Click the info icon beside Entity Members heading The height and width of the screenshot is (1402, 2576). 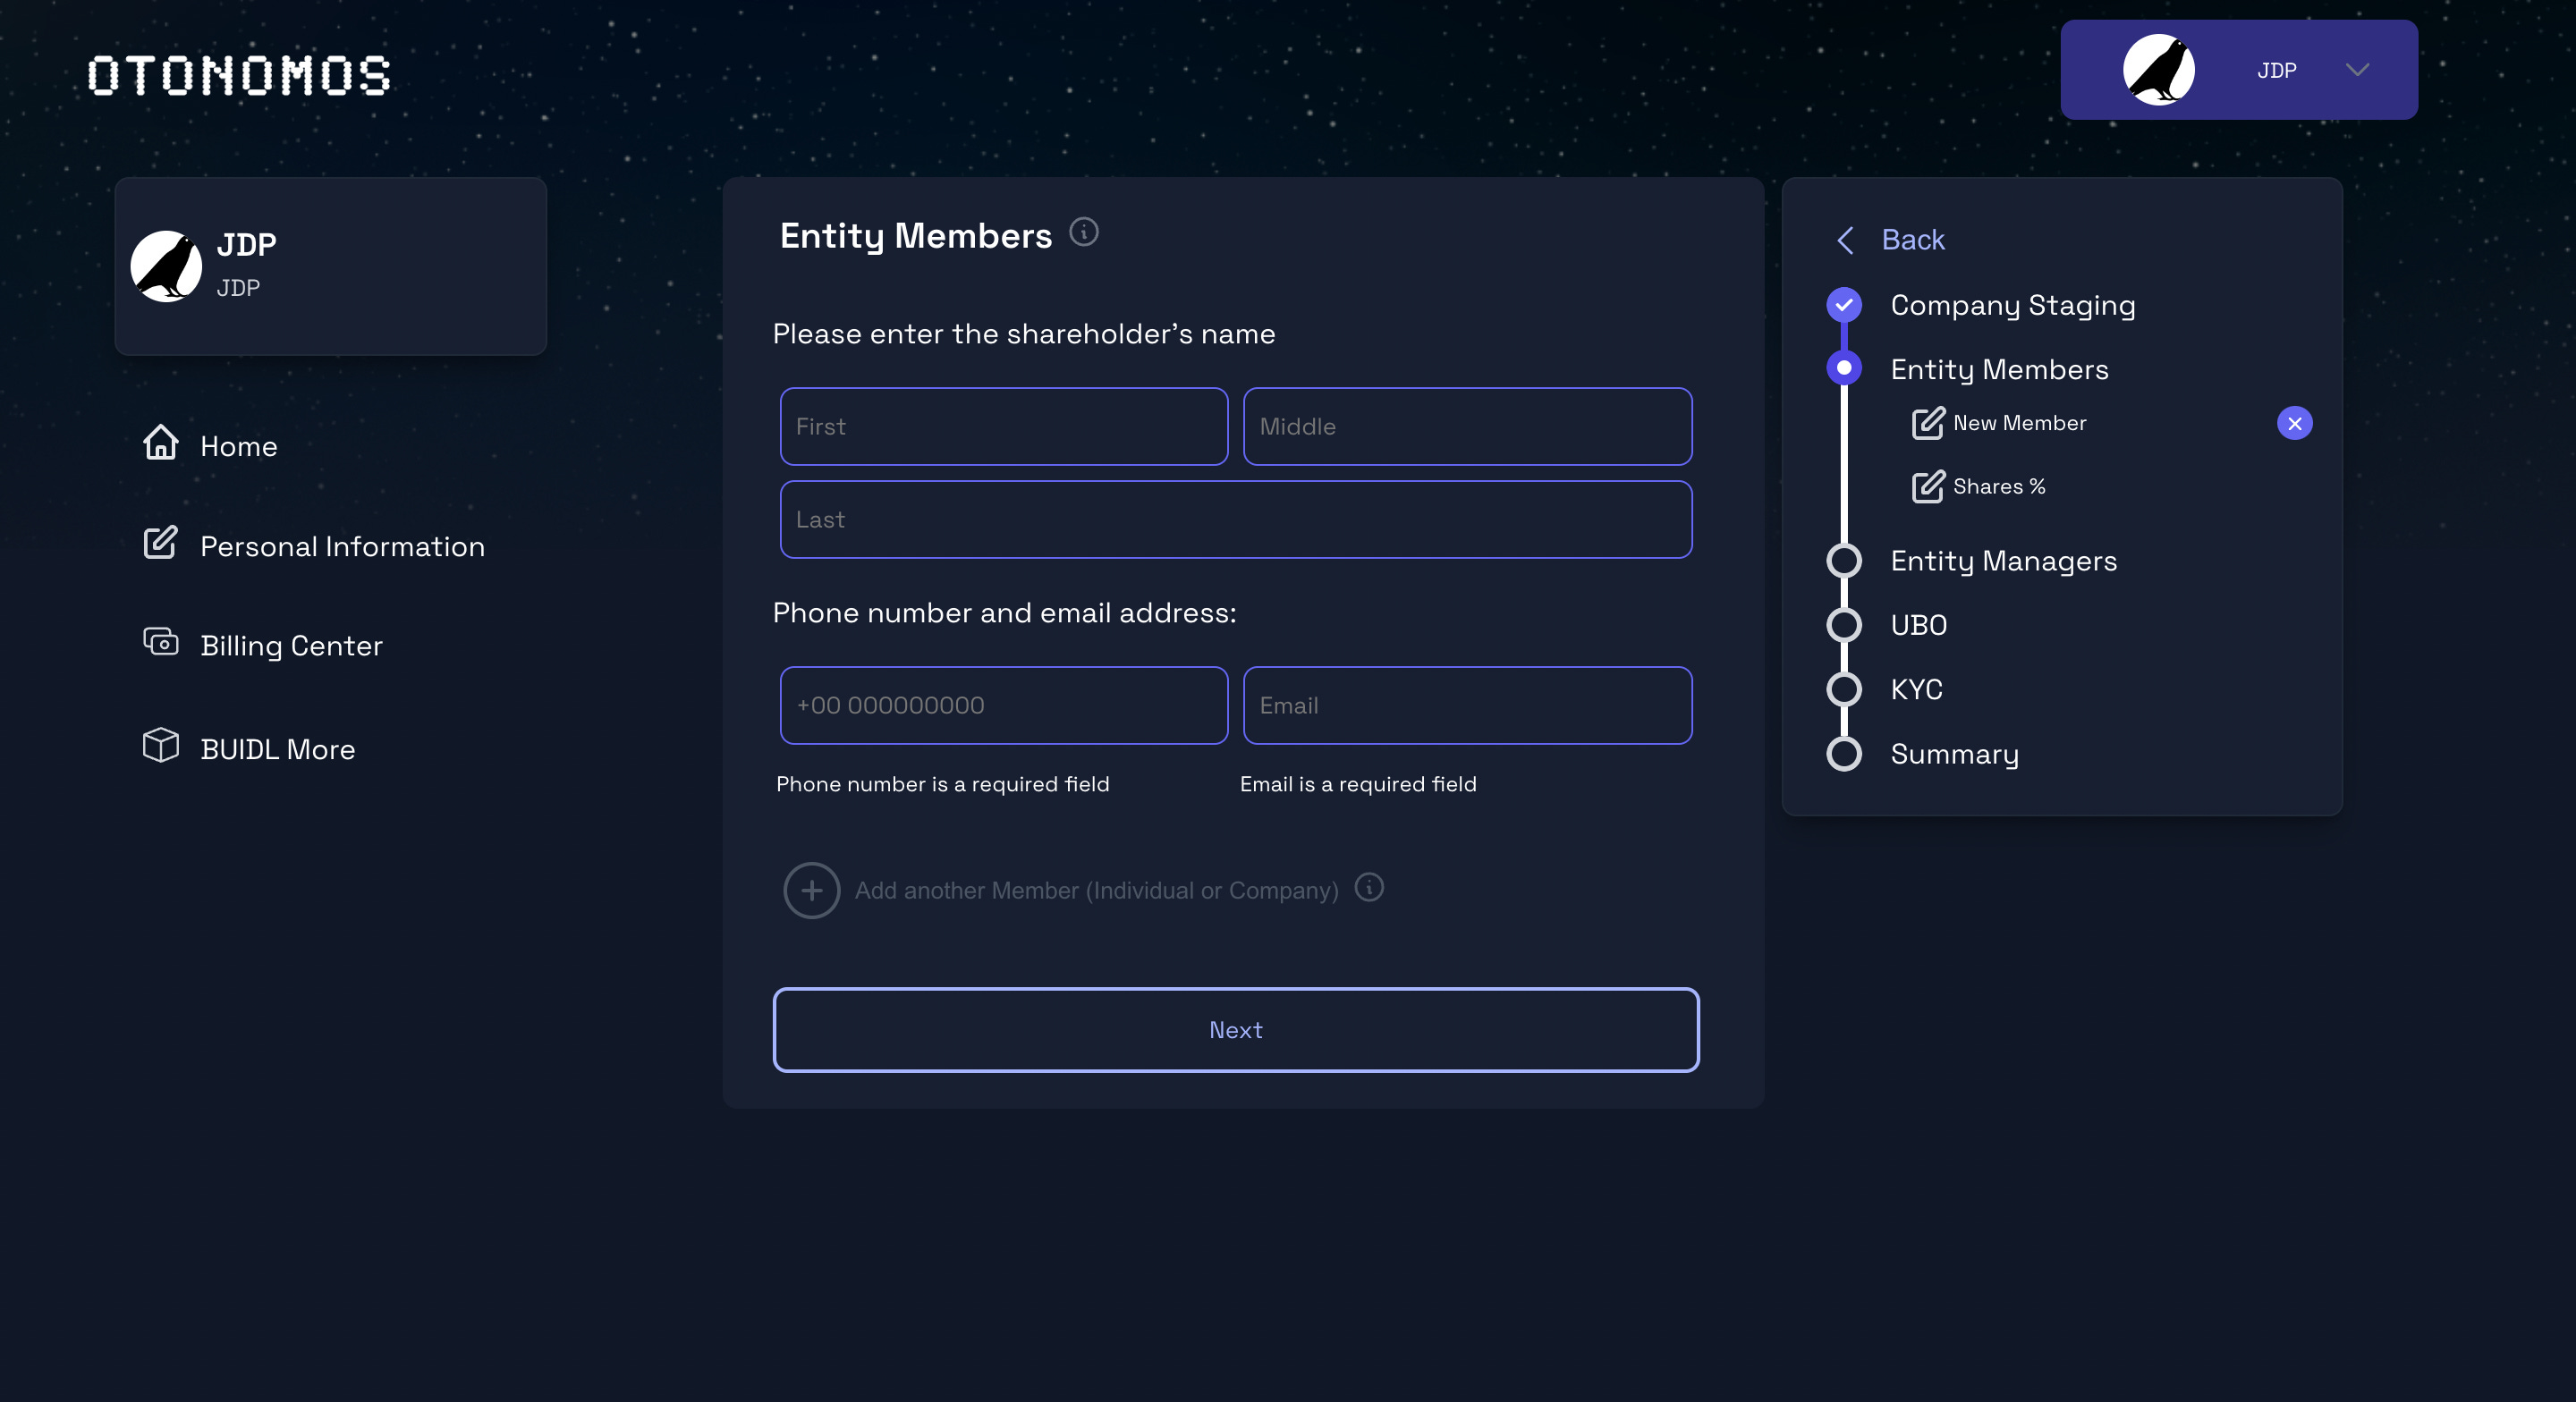[x=1084, y=232]
